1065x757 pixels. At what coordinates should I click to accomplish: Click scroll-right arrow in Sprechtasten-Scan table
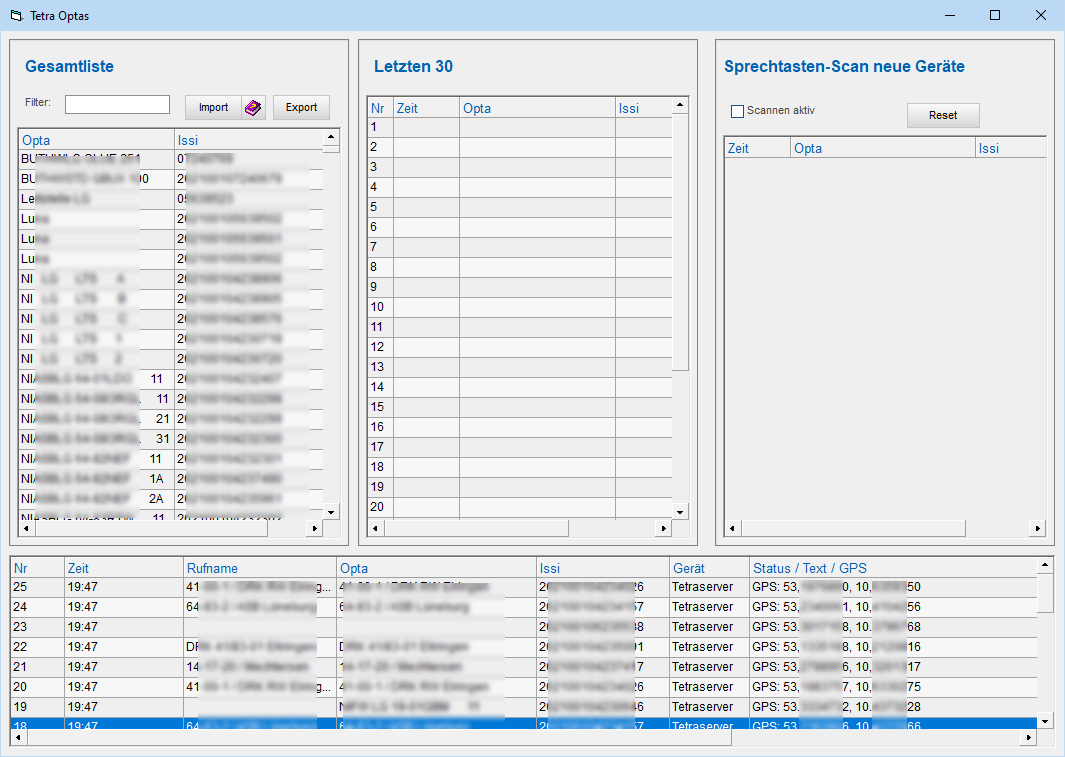[1037, 528]
